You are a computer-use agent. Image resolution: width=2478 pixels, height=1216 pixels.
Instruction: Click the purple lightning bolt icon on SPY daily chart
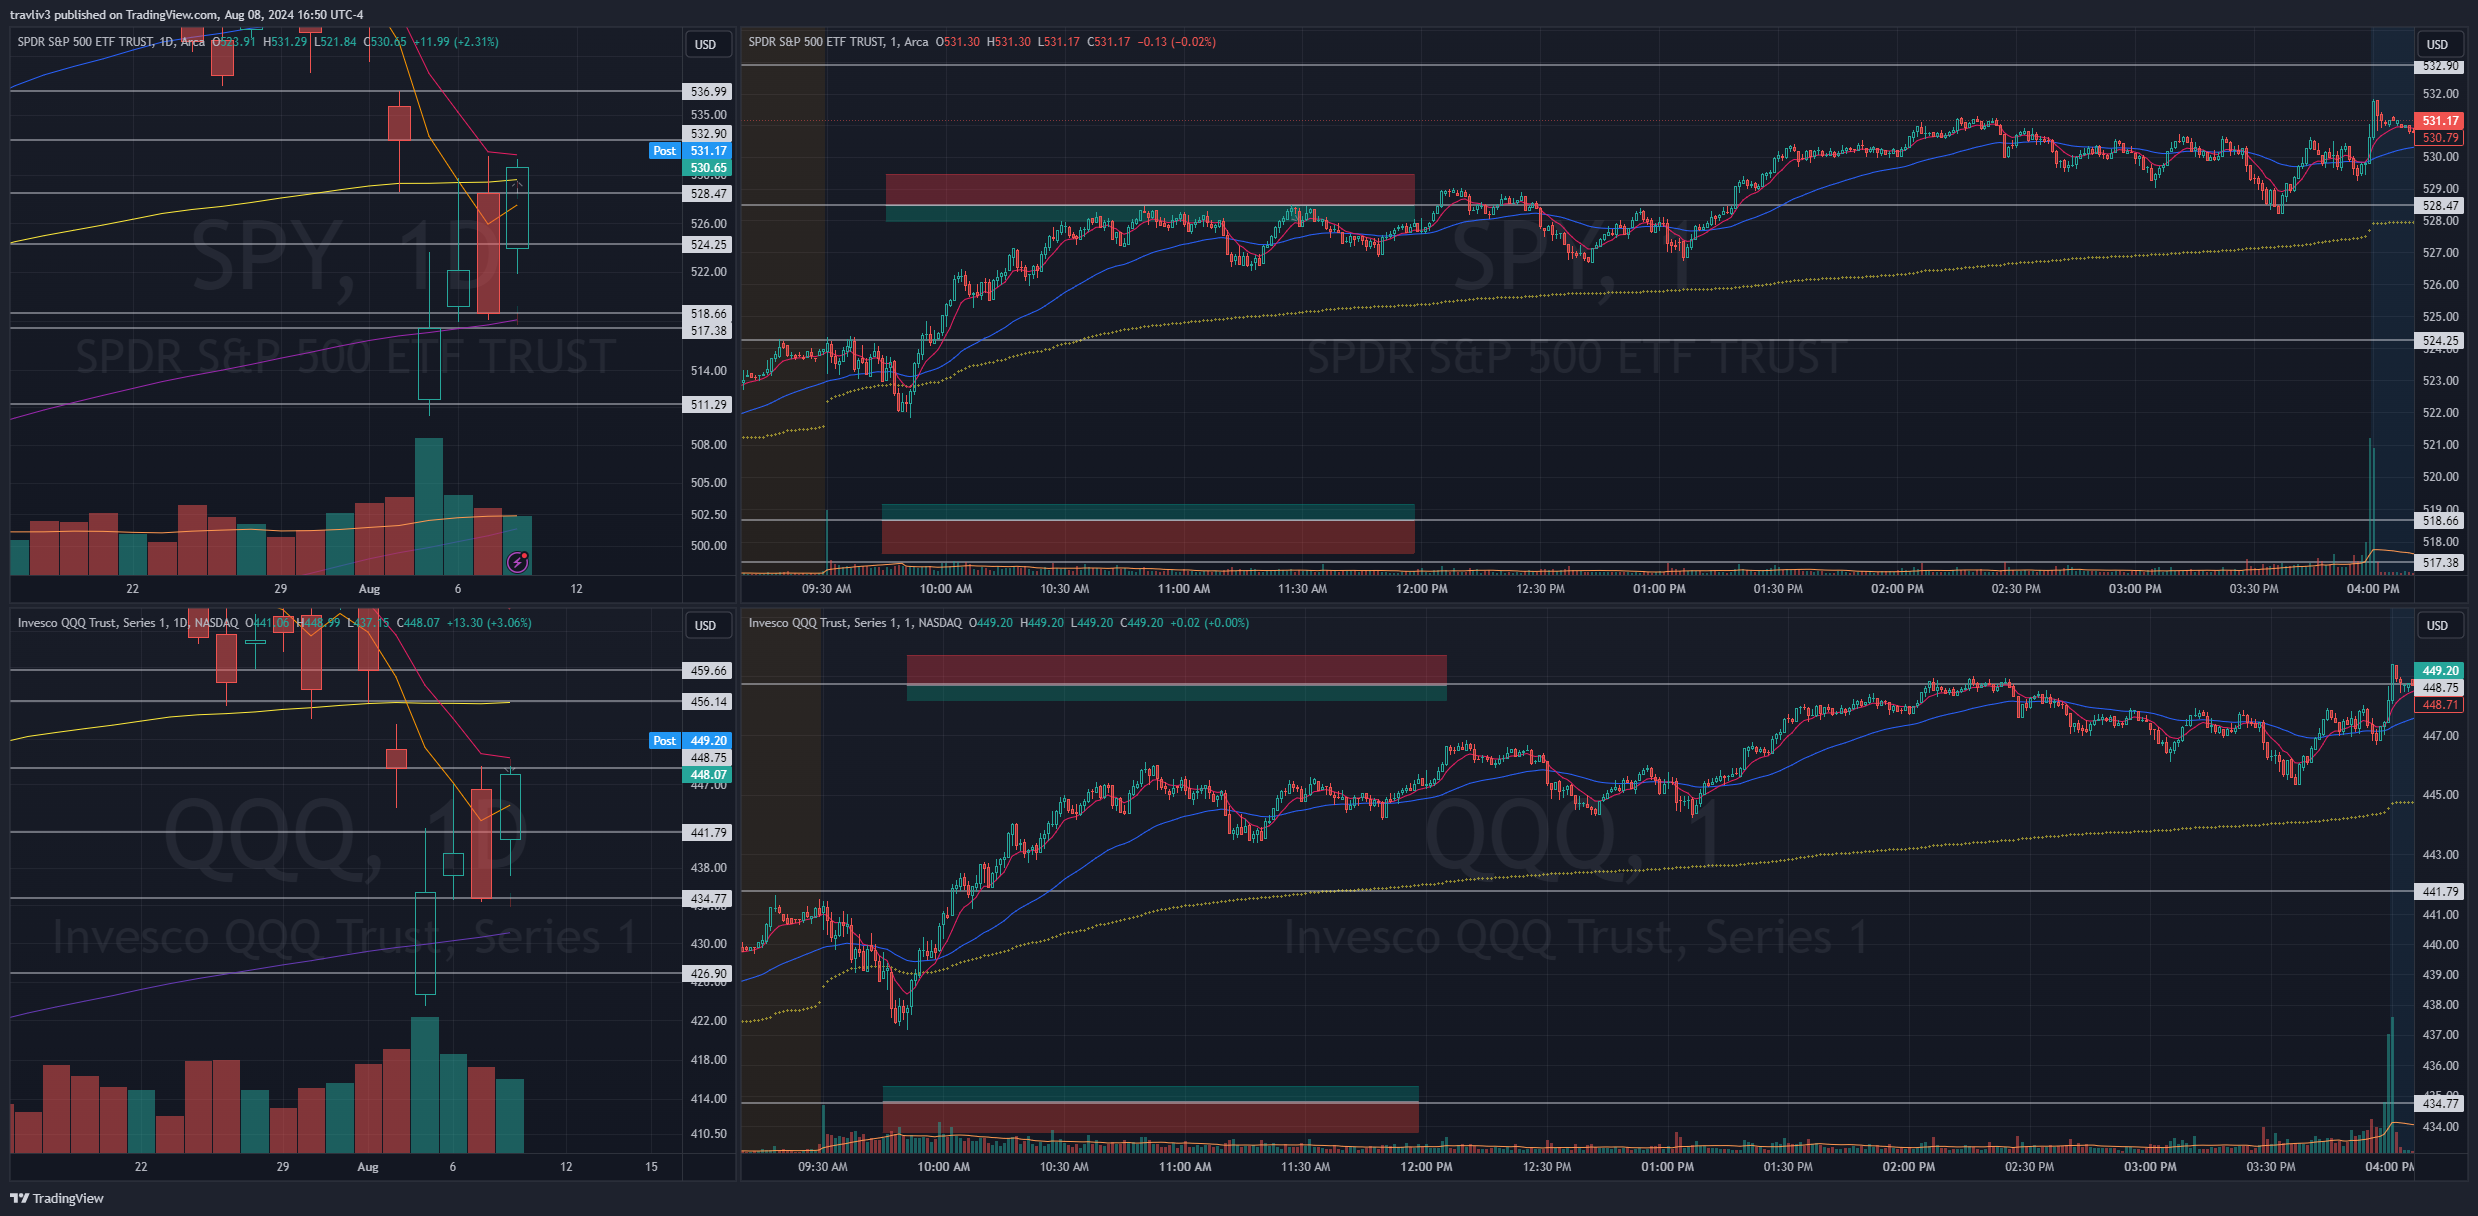[x=517, y=562]
